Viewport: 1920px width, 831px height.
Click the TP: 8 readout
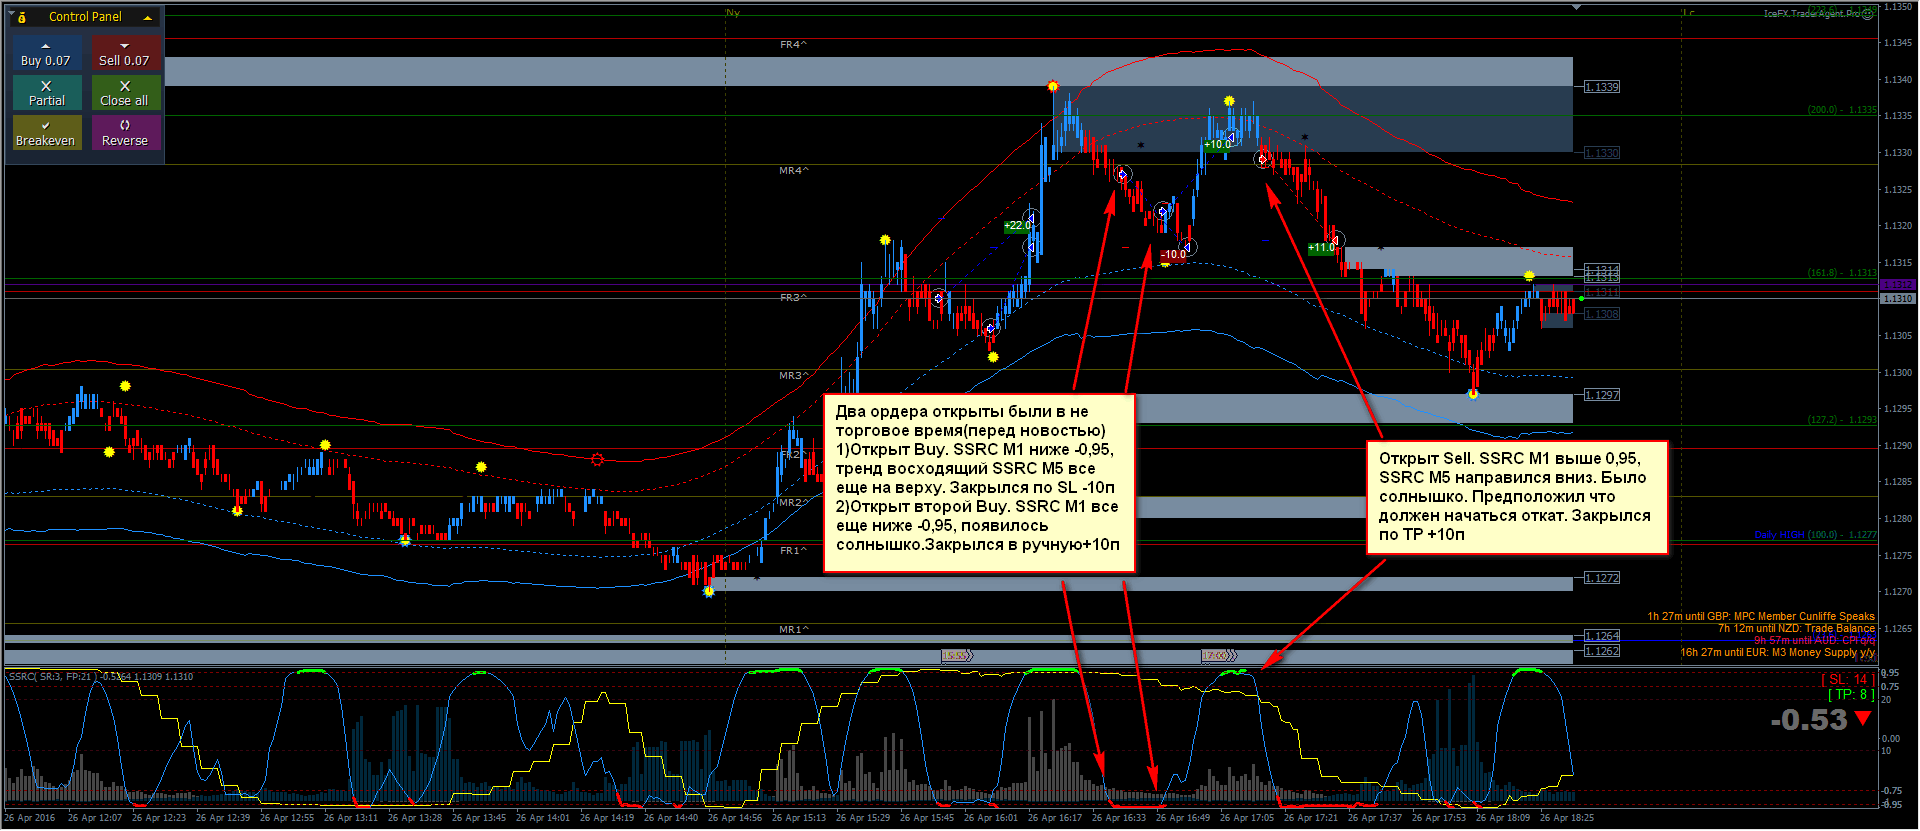point(1851,695)
